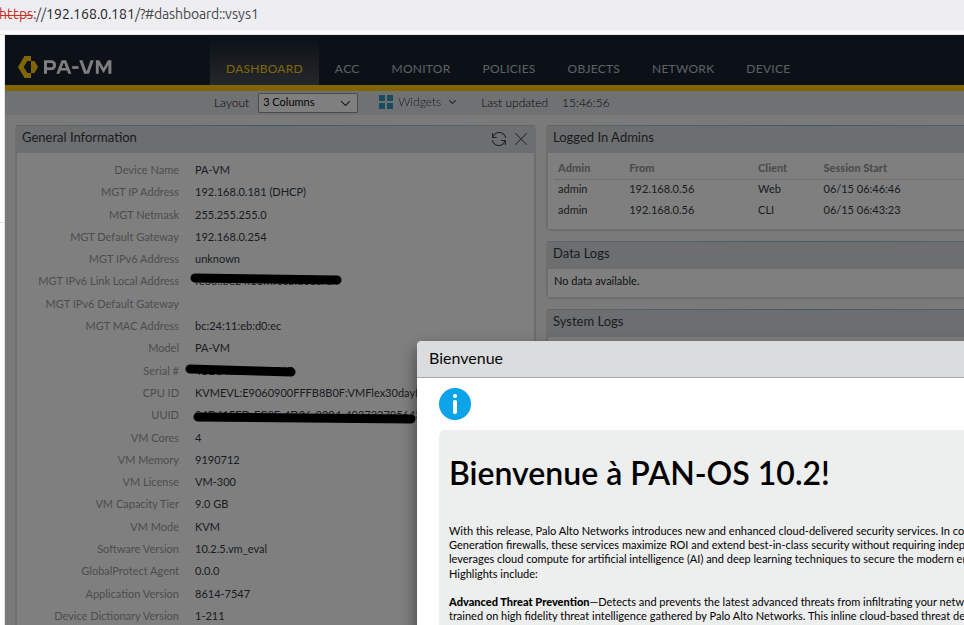
Task: Click Device Dictionary Version value 1-211
Action: coord(210,616)
